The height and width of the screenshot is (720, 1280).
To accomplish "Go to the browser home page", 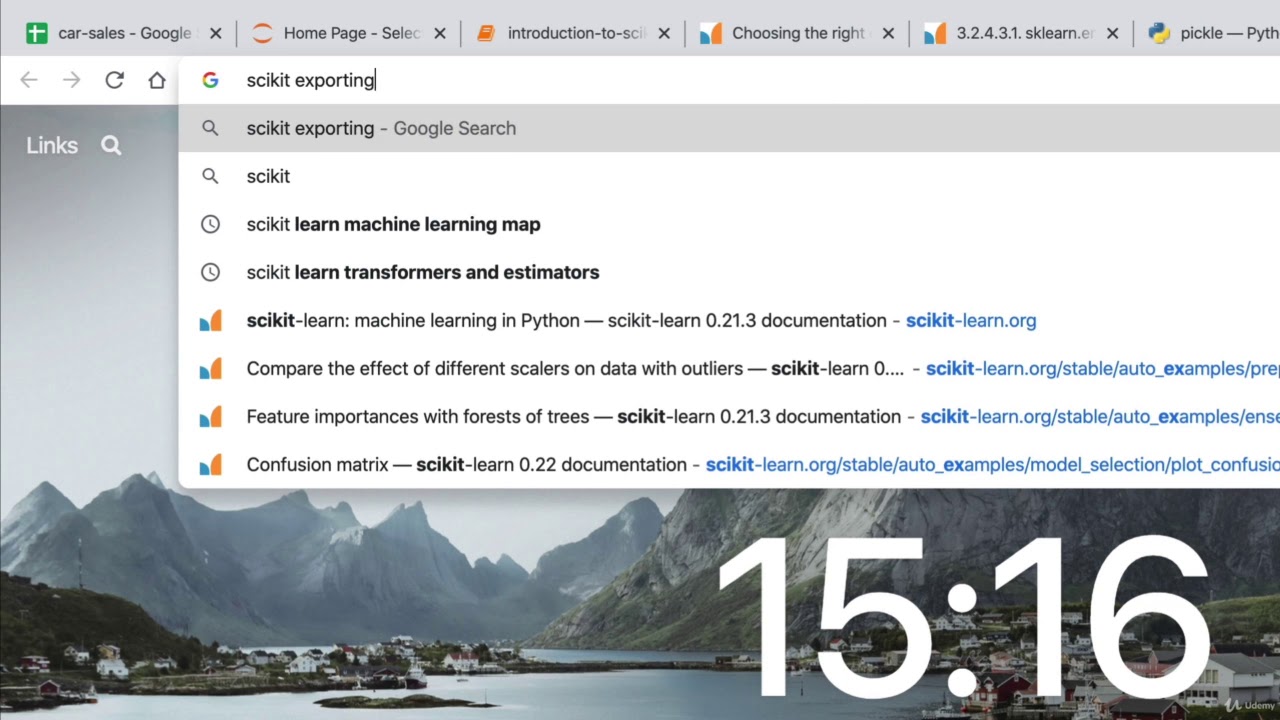I will click(x=157, y=80).
